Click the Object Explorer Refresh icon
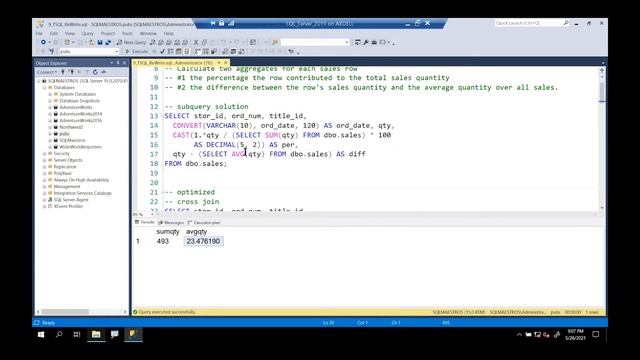The height and width of the screenshot is (360, 640). (x=95, y=72)
